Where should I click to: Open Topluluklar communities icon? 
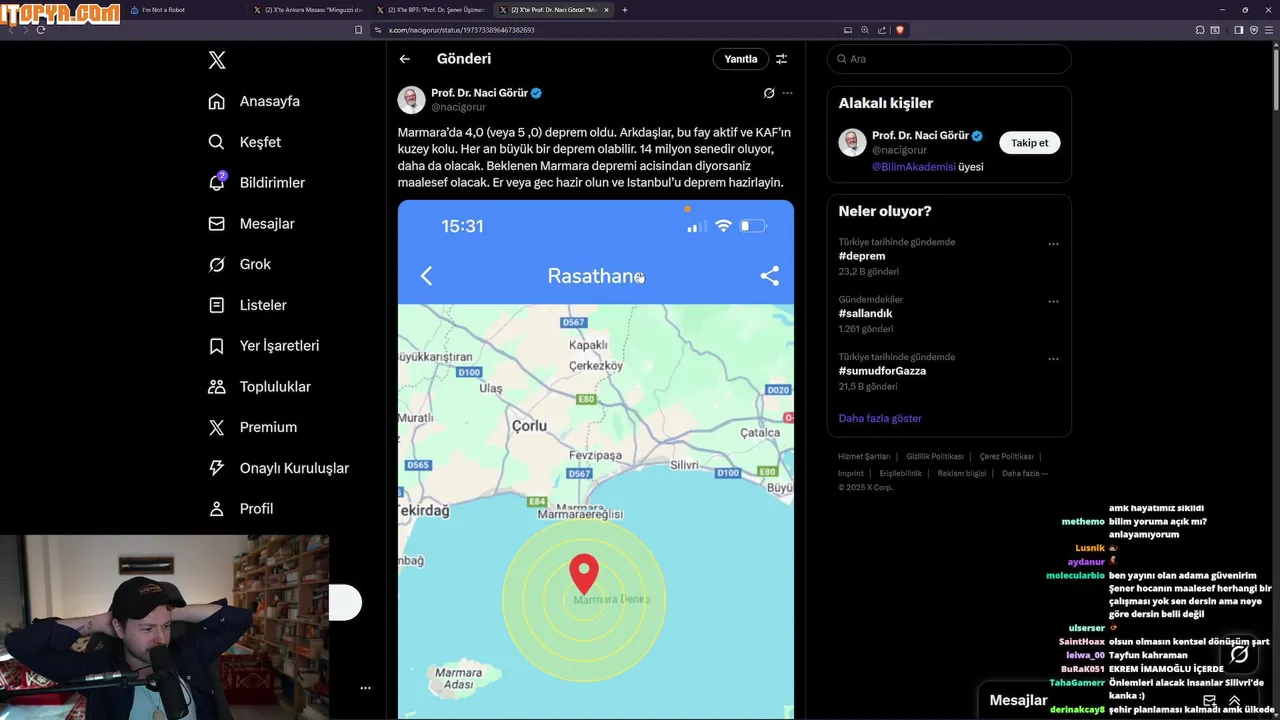point(216,386)
